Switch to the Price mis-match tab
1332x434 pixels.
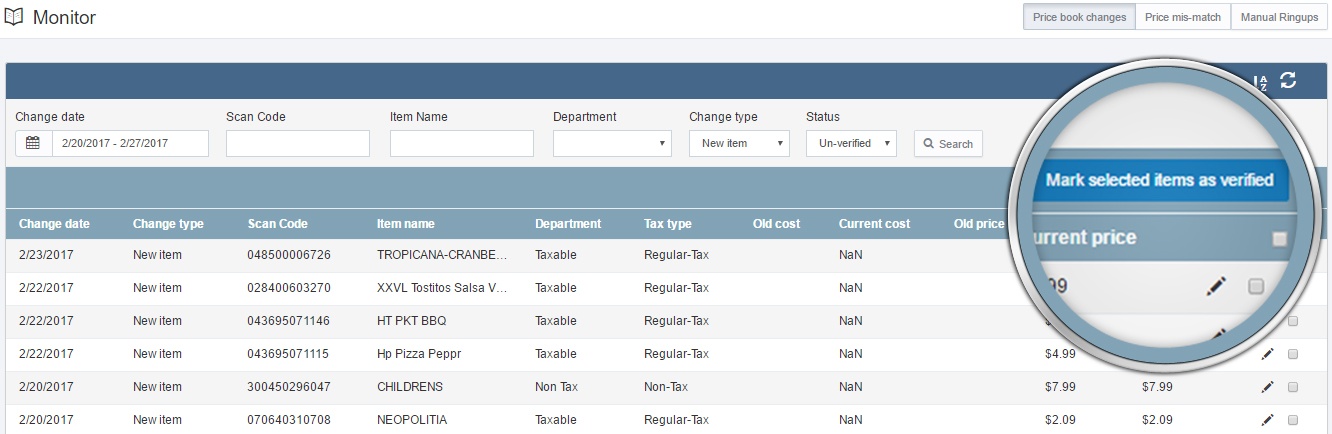(1183, 17)
